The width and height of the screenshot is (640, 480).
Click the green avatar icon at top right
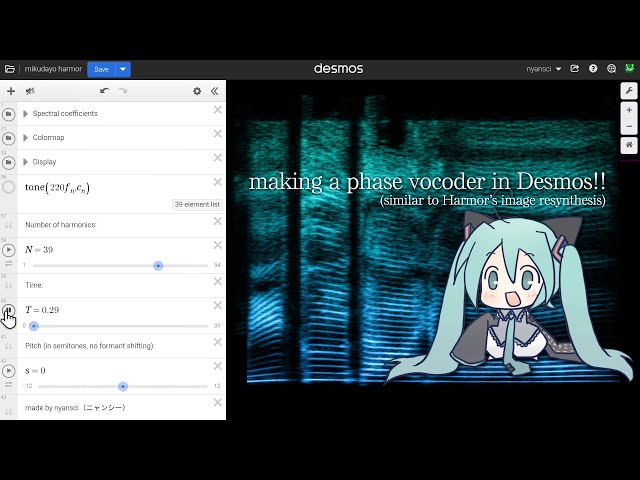(629, 68)
